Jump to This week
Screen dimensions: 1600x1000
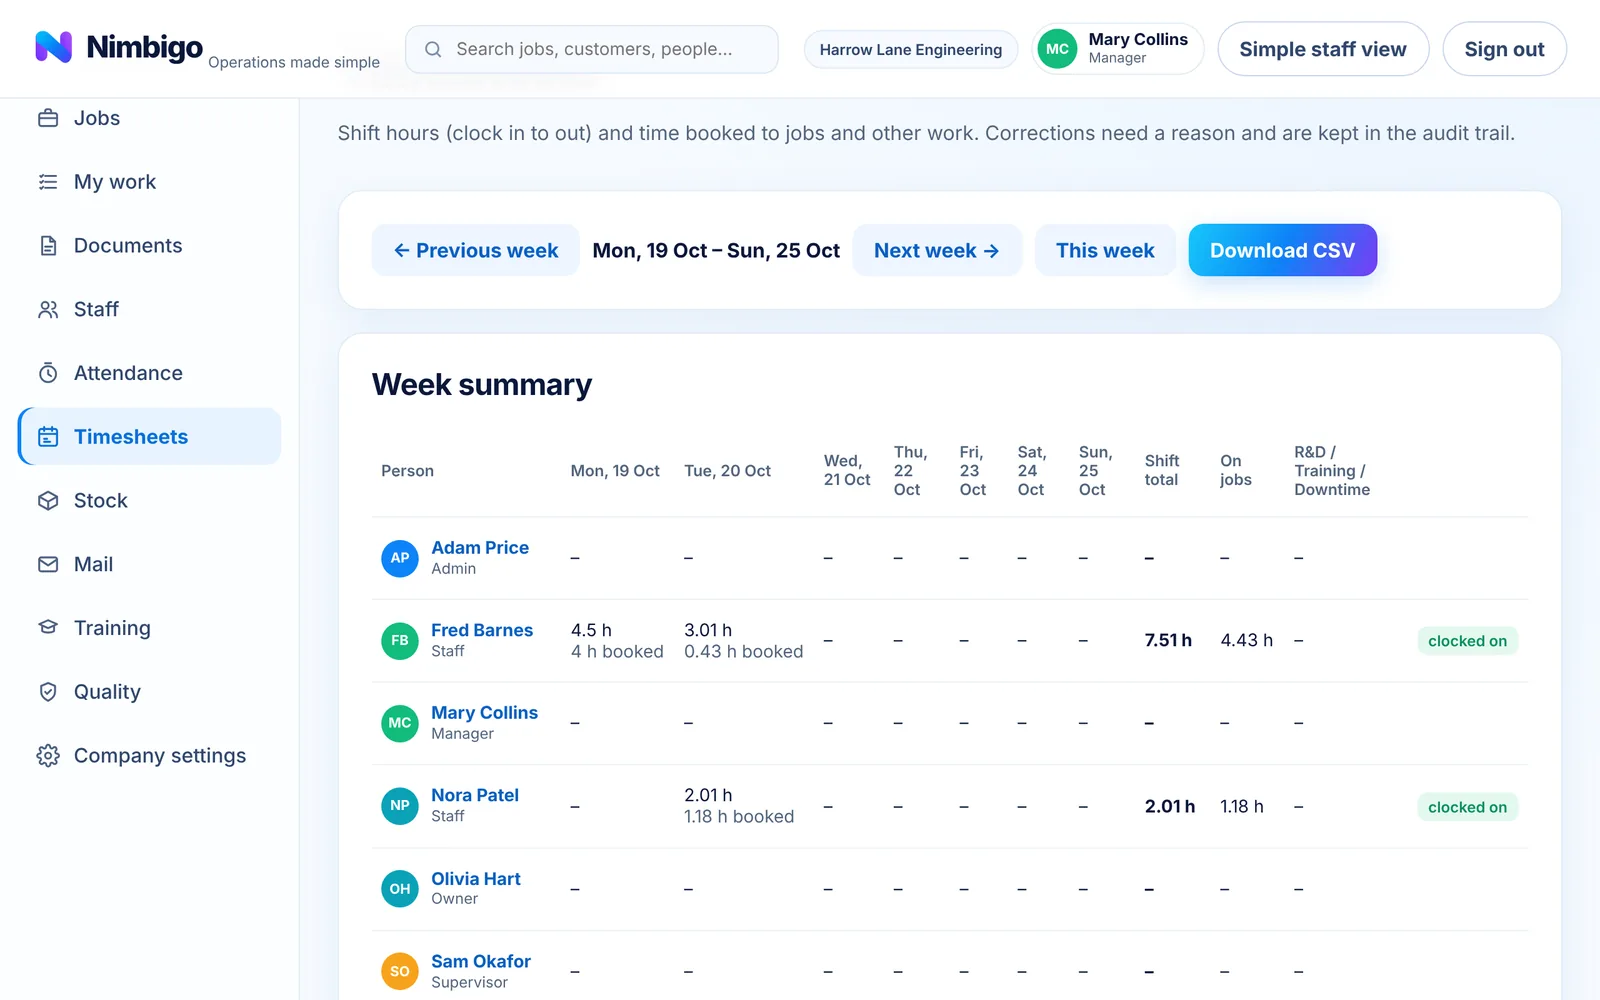tap(1105, 250)
